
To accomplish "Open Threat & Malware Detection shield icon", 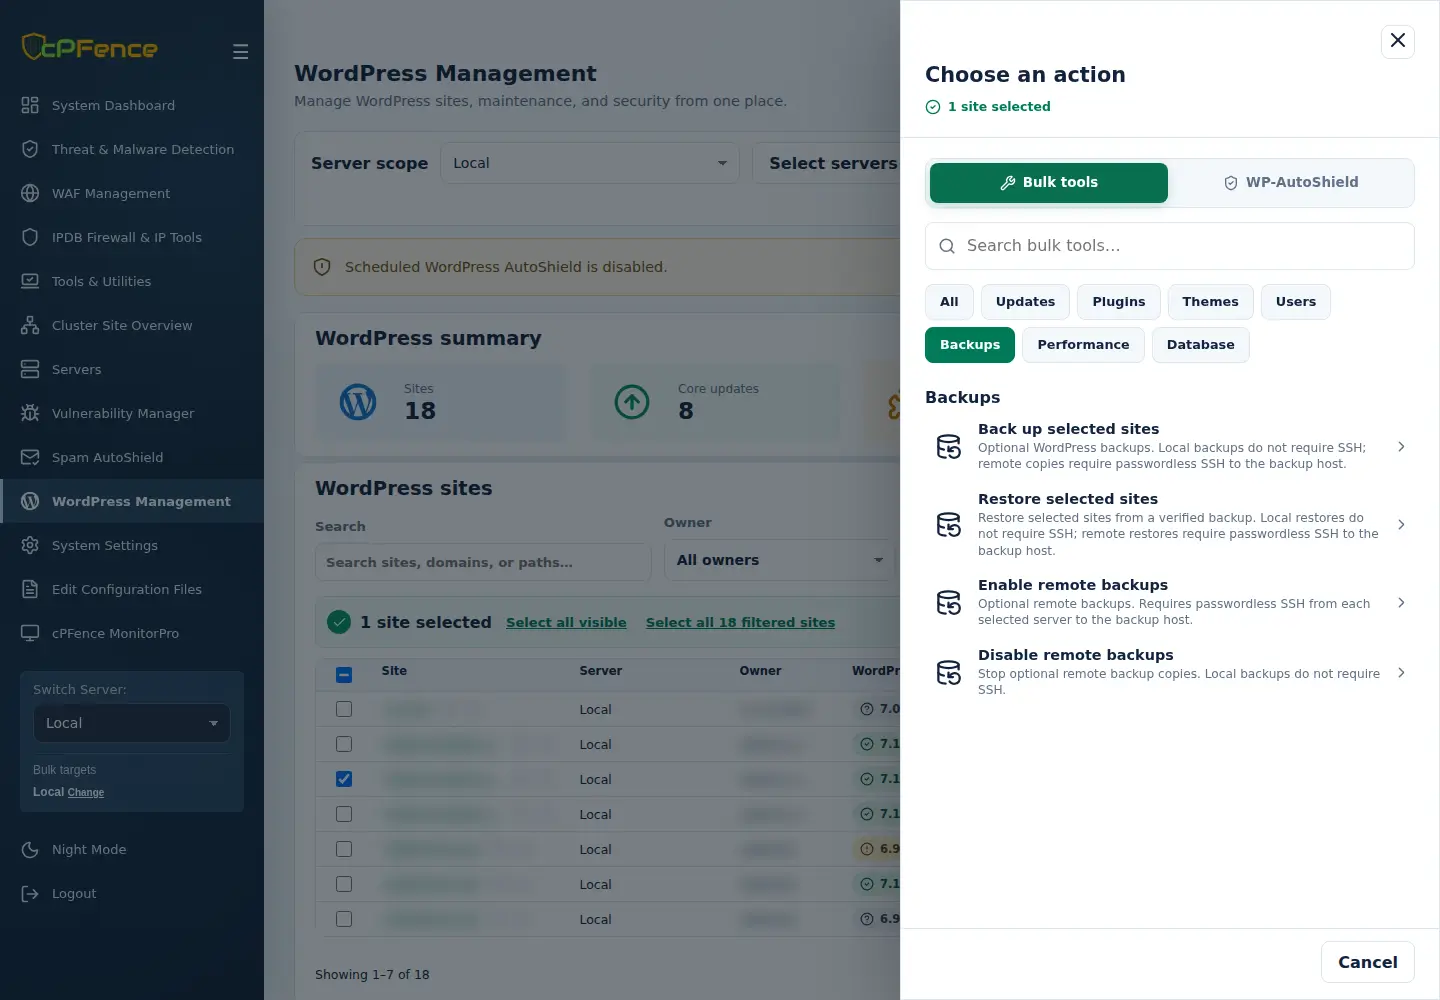I will coord(30,149).
